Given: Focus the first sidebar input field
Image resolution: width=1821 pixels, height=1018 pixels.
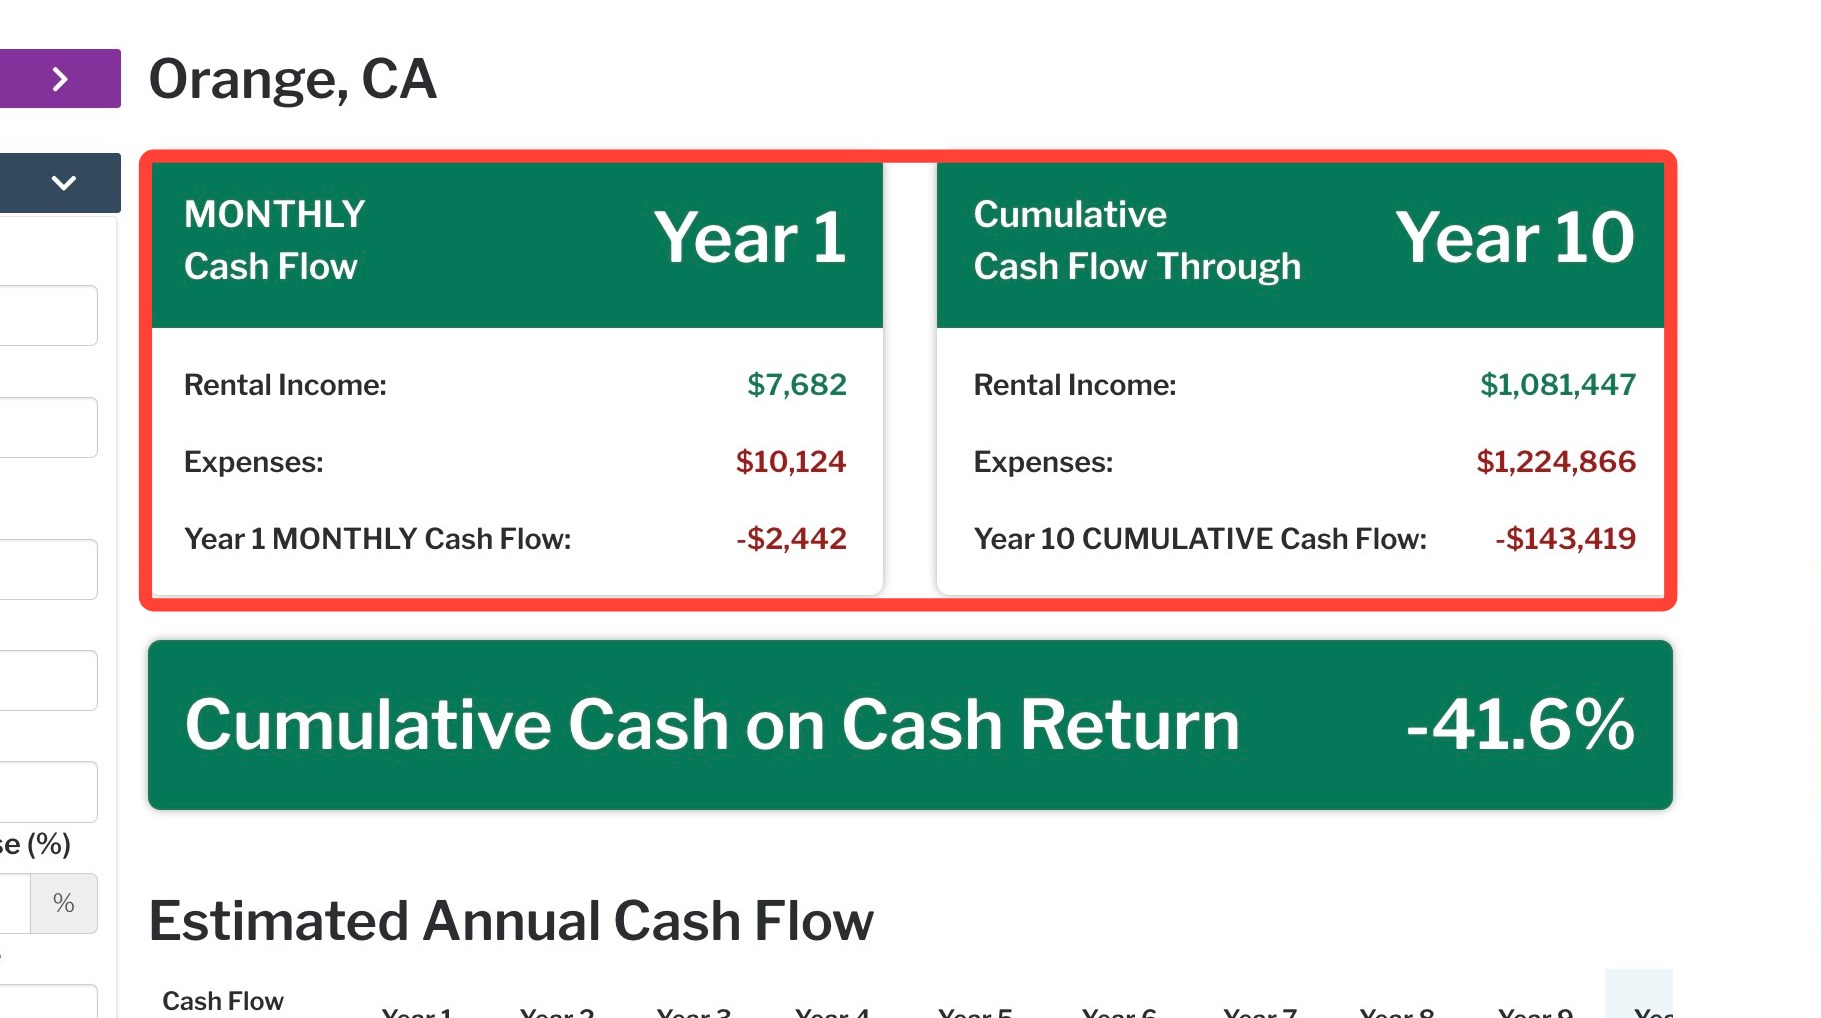Looking at the screenshot, I should click(x=48, y=316).
